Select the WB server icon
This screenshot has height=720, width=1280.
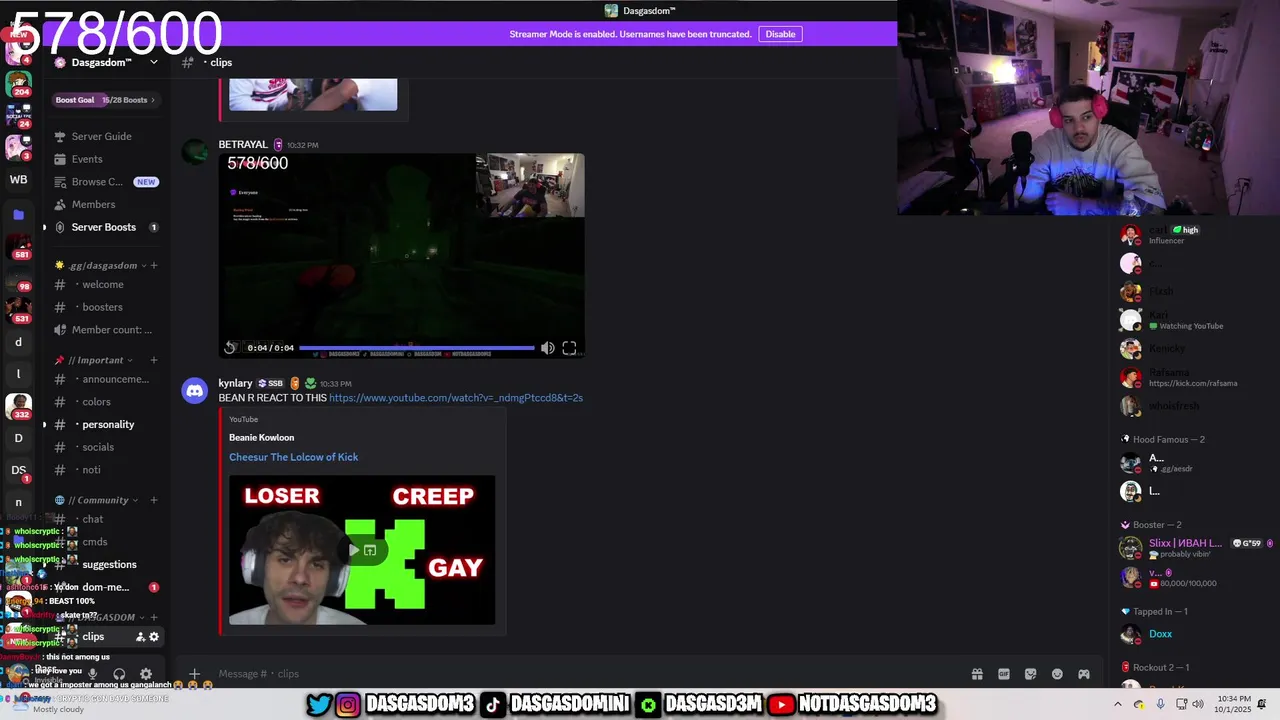point(18,180)
